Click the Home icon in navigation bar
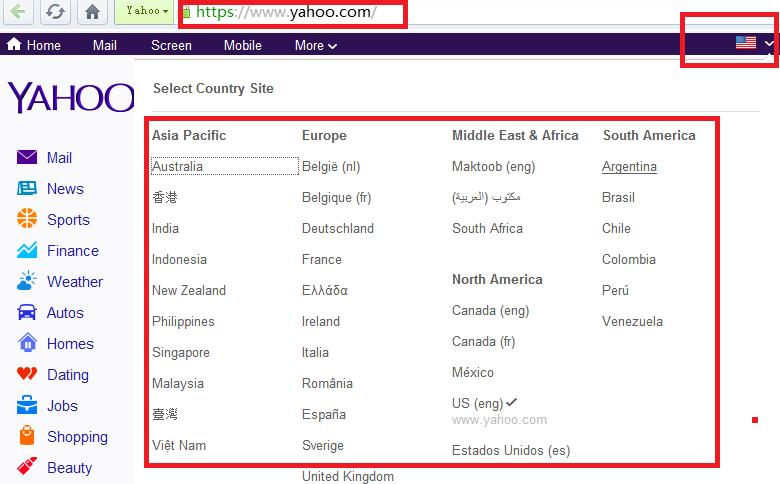 (14, 44)
